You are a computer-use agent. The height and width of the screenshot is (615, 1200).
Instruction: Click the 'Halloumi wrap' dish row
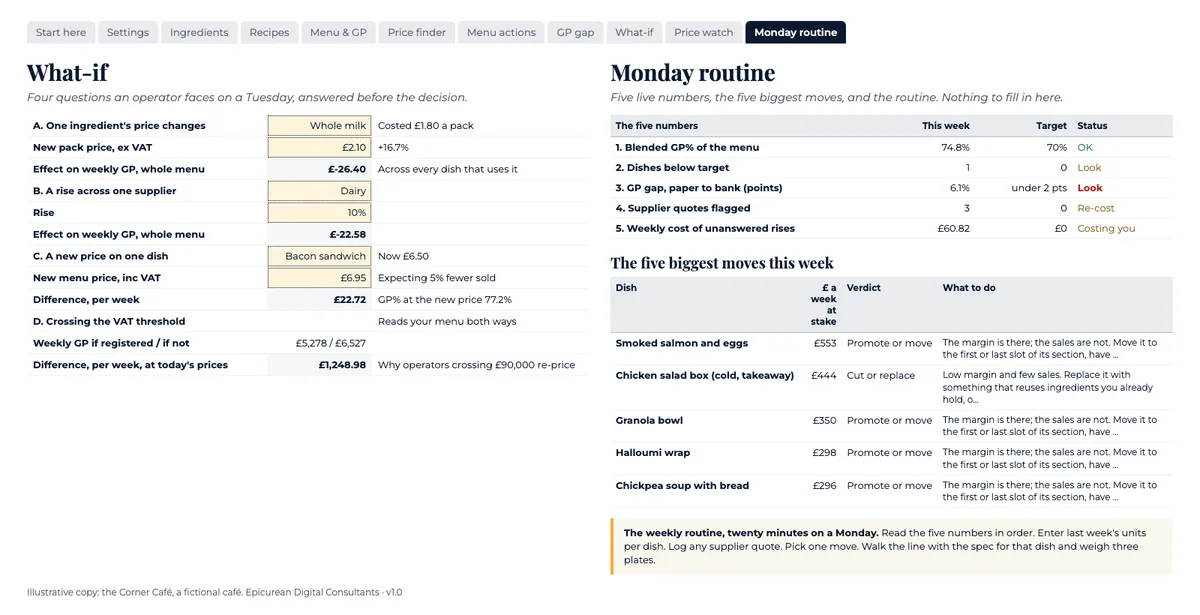[891, 458]
